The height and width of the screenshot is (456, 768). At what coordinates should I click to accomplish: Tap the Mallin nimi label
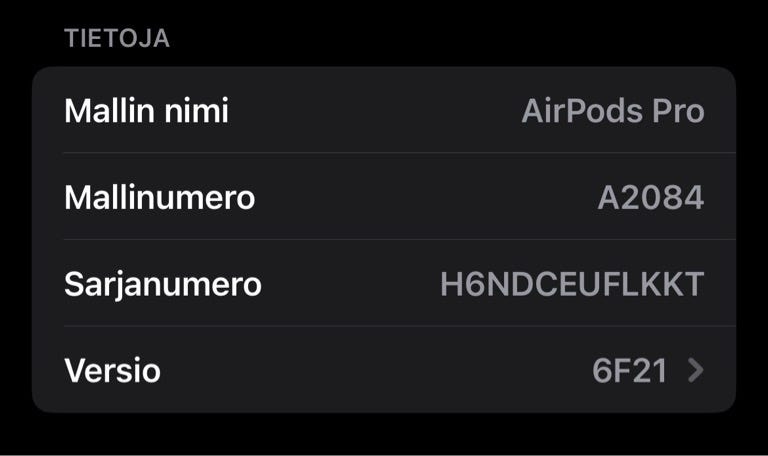146,111
